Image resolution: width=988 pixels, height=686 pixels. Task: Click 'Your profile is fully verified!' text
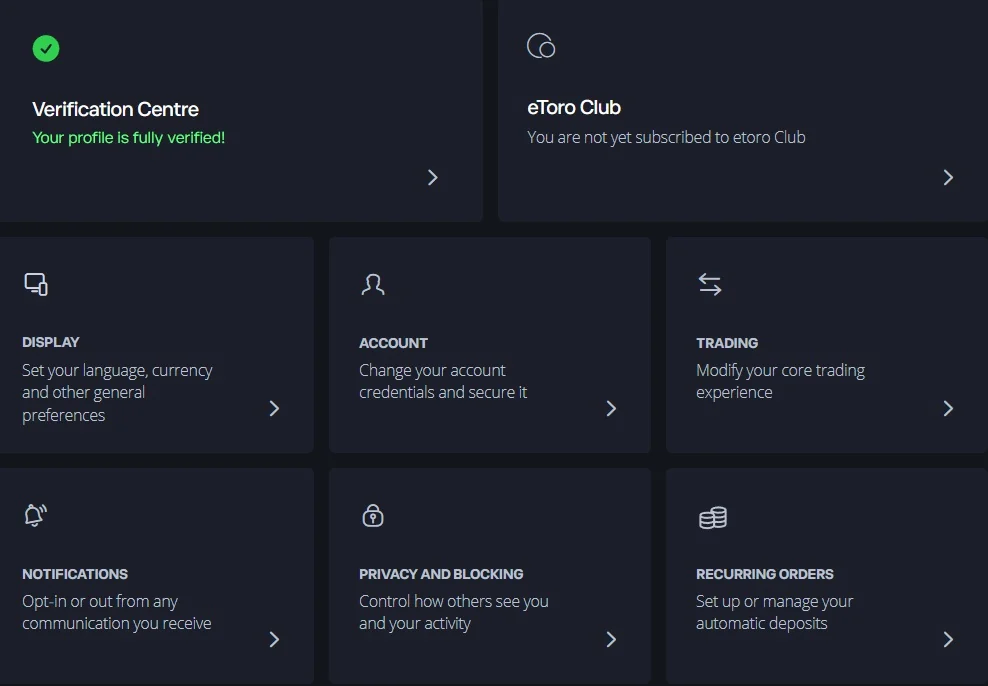[129, 137]
